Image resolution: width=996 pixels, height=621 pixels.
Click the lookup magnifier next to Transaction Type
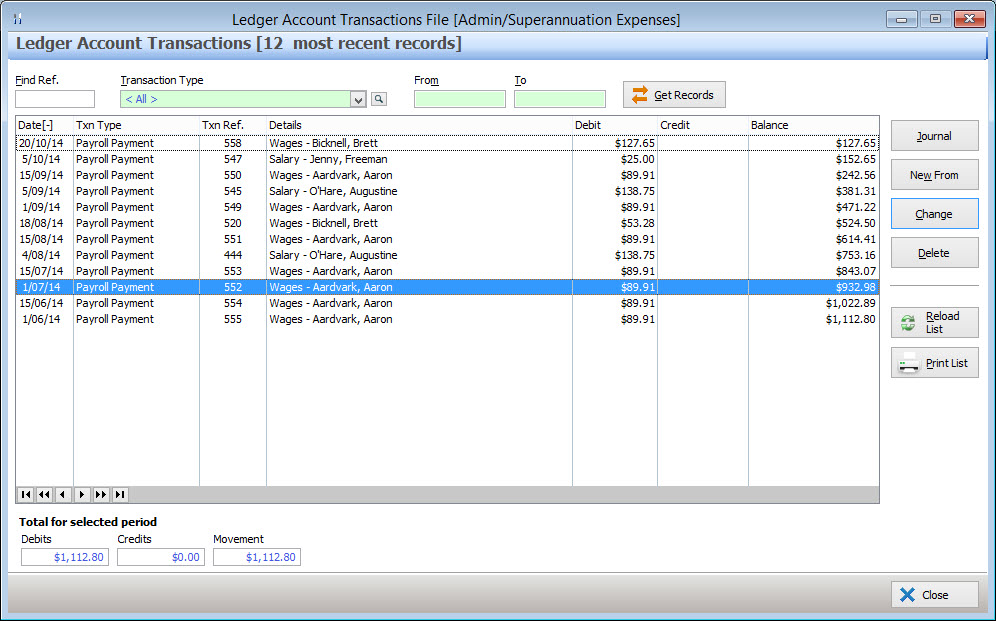coord(379,99)
